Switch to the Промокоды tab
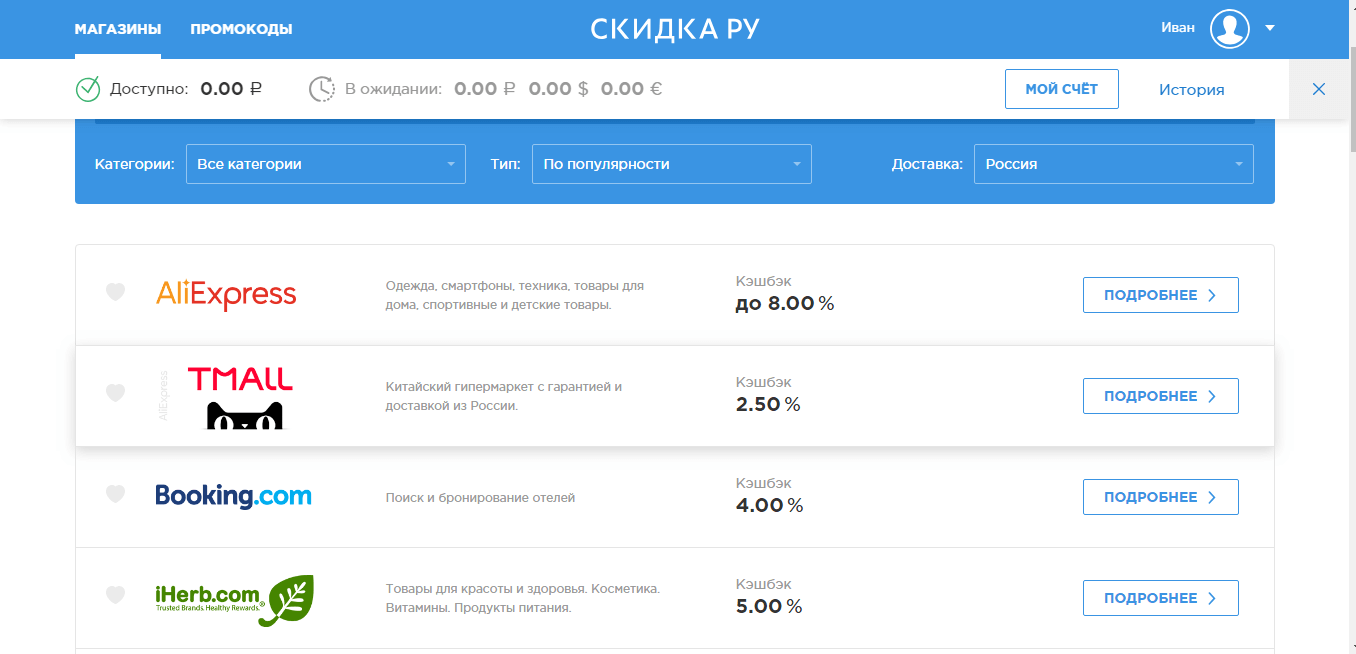This screenshot has height=654, width=1356. pos(241,29)
